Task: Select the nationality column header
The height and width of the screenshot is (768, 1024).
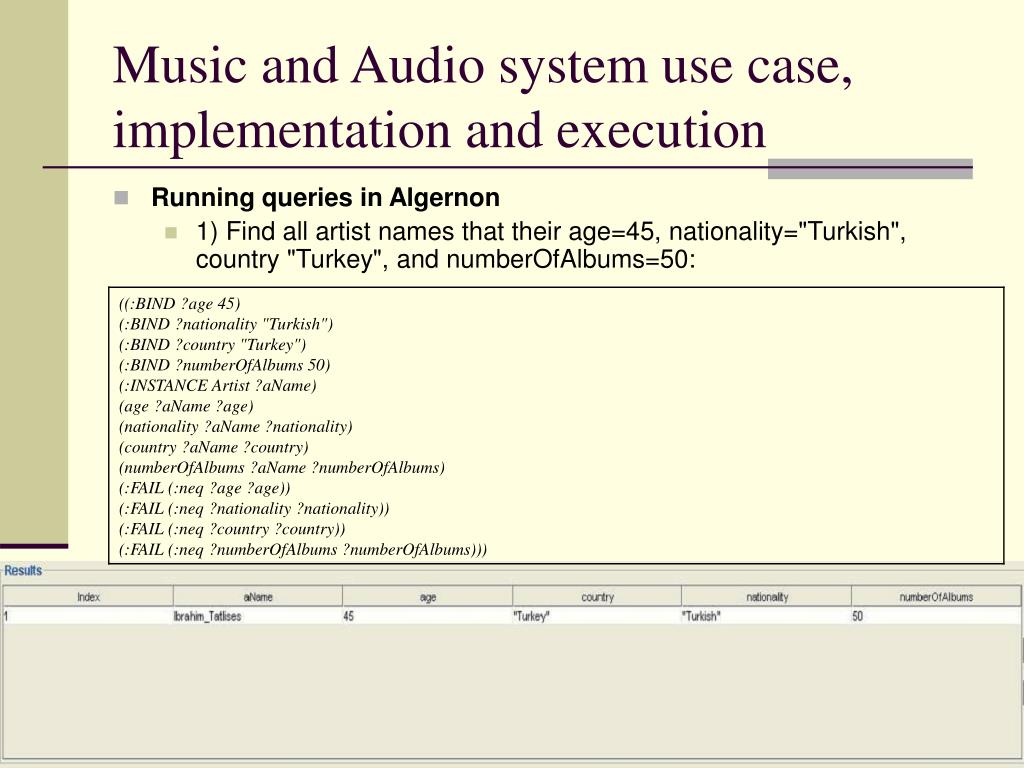Action: (767, 596)
